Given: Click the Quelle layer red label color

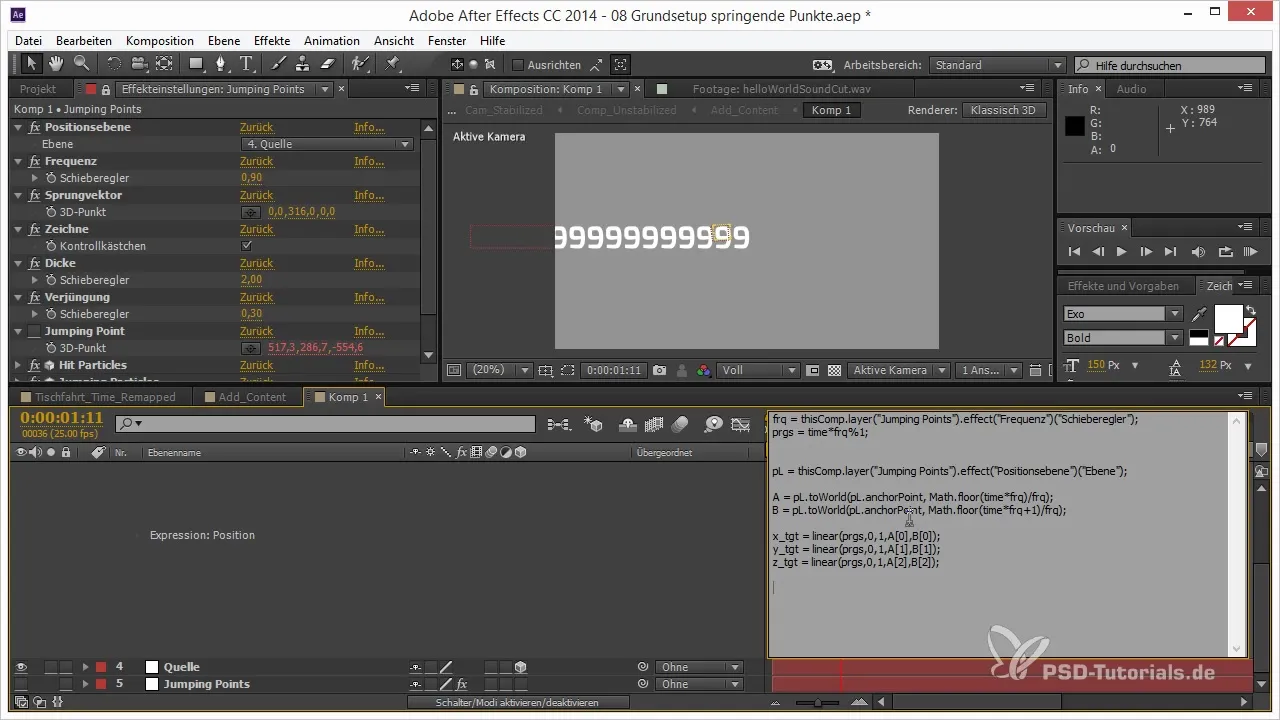Looking at the screenshot, I should (100, 667).
